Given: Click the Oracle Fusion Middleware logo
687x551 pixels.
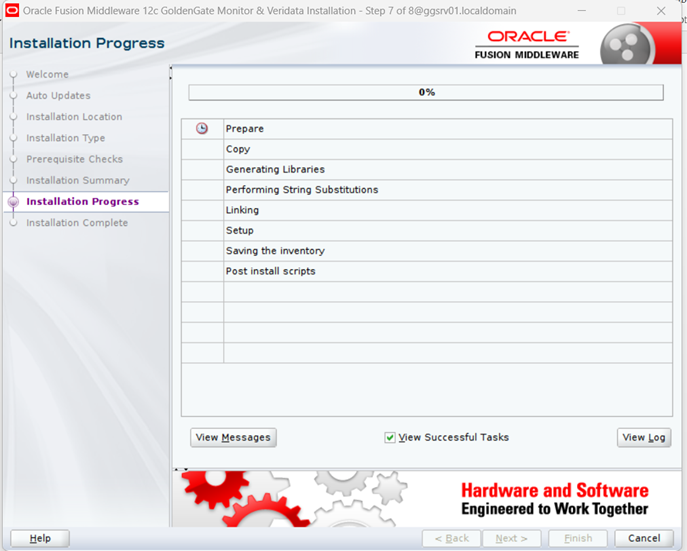Looking at the screenshot, I should (x=526, y=45).
